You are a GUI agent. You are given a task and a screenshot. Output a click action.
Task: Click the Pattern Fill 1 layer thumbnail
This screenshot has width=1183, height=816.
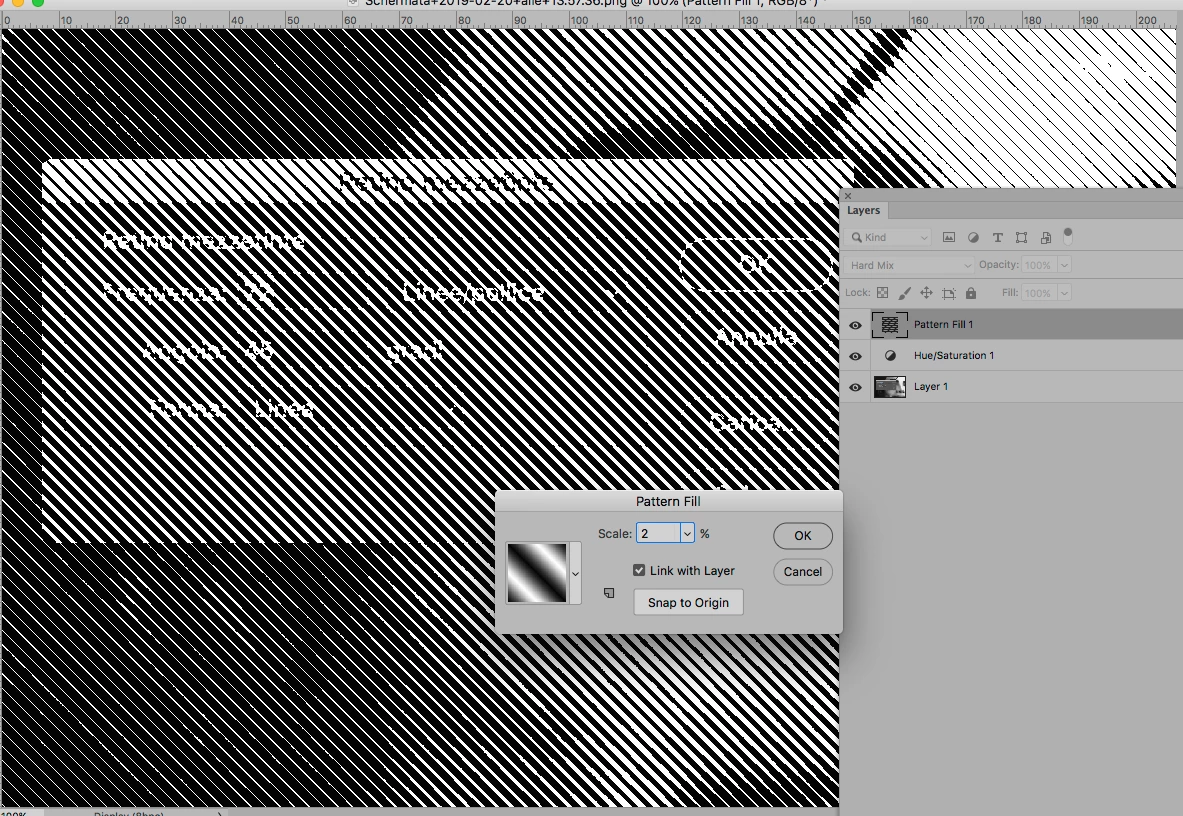[890, 324]
